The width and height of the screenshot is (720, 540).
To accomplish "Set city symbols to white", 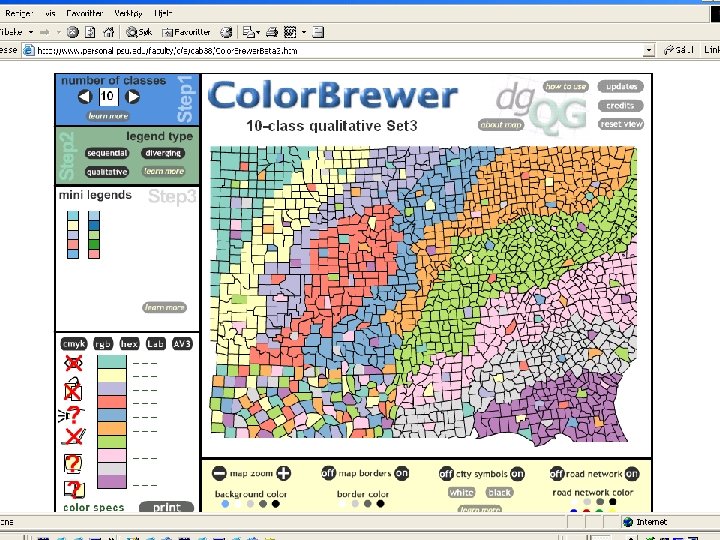I will pos(461,493).
